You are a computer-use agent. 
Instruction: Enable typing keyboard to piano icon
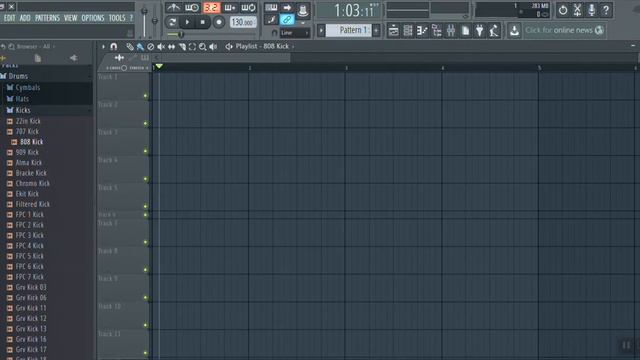point(271,8)
